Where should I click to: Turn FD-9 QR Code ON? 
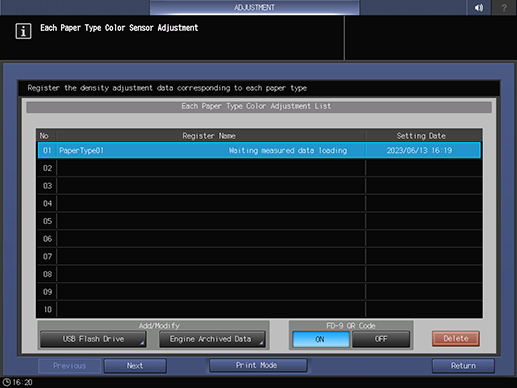pyautogui.click(x=321, y=339)
